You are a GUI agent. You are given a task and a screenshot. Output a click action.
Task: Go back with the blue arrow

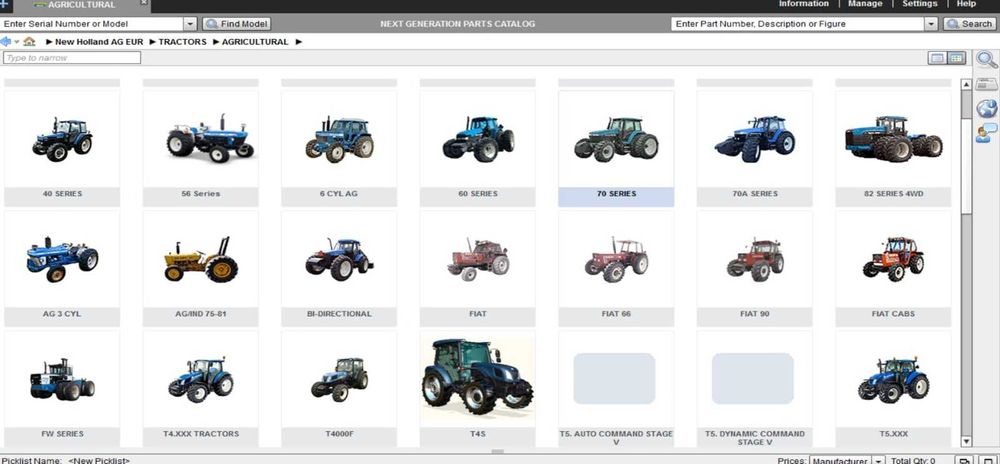pos(6,41)
